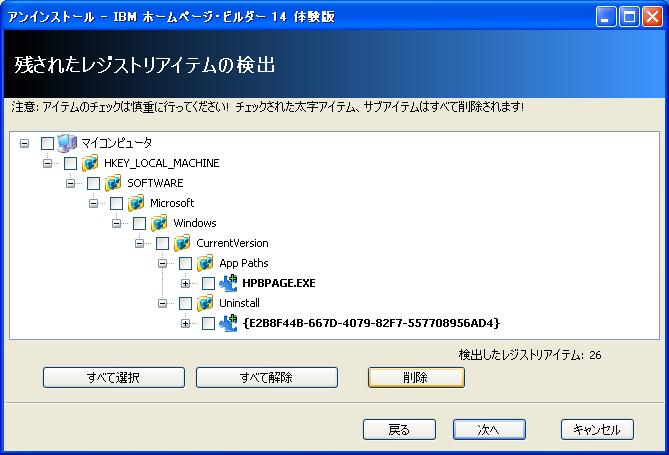Cancel with the キャンセル button
The image size is (669, 455).
[x=597, y=429]
